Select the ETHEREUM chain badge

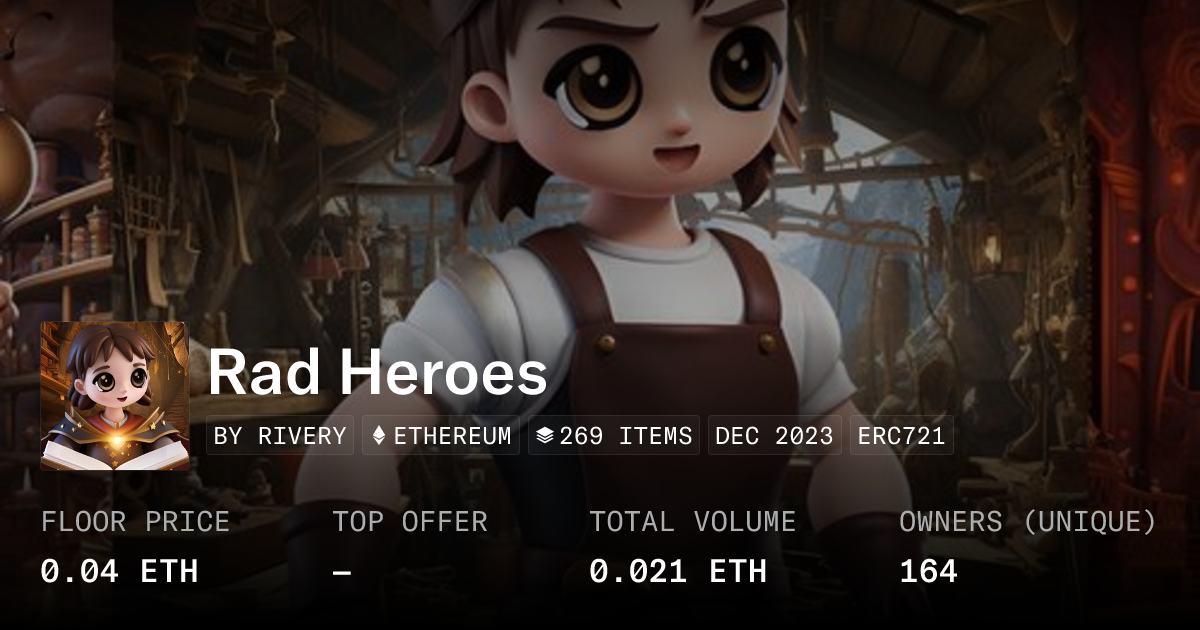pyautogui.click(x=441, y=436)
